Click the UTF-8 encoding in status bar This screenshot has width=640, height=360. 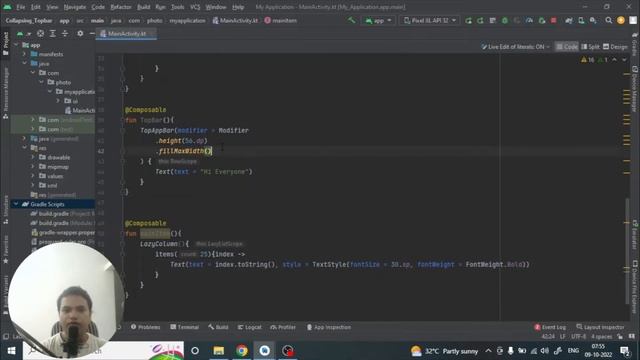pyautogui.click(x=578, y=337)
